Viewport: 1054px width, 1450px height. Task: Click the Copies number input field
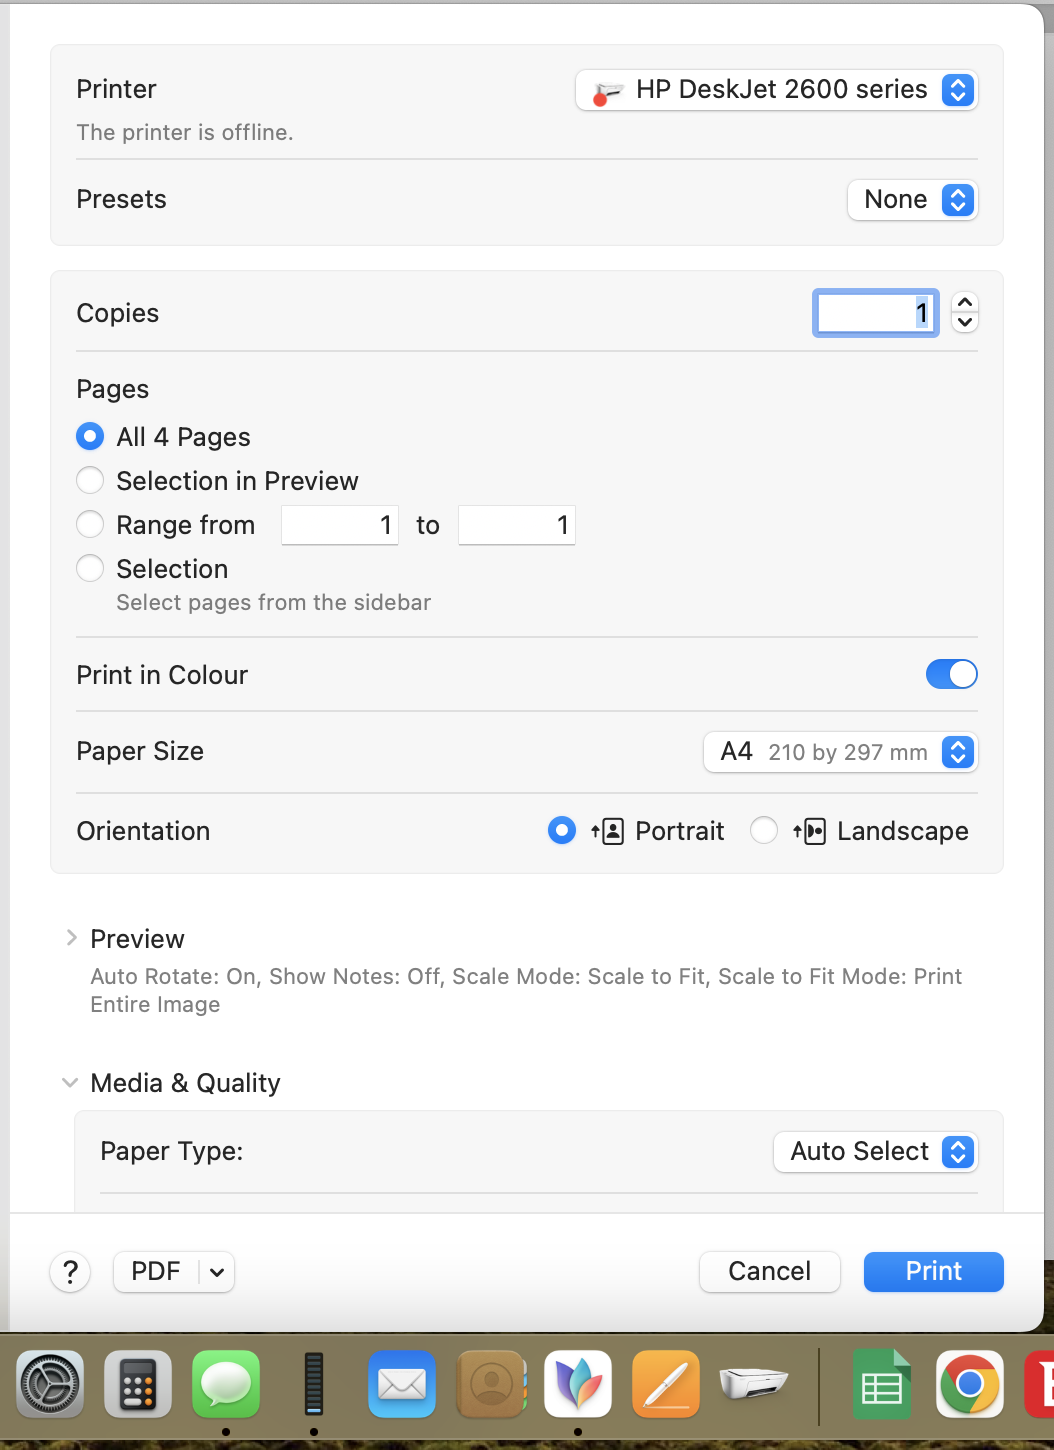875,313
